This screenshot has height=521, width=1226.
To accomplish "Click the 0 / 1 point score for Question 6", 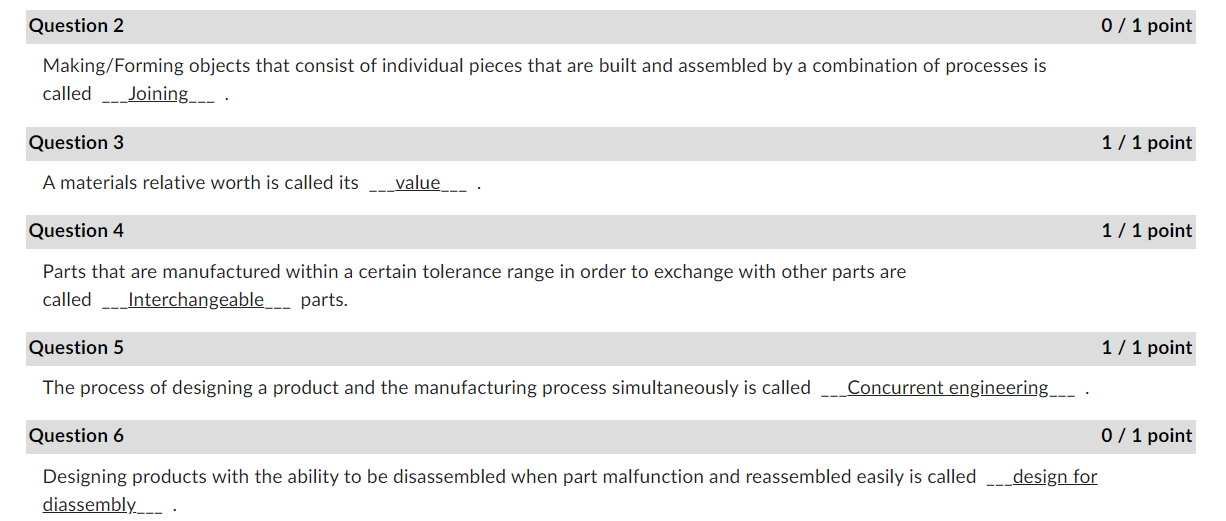I will coord(1147,436).
